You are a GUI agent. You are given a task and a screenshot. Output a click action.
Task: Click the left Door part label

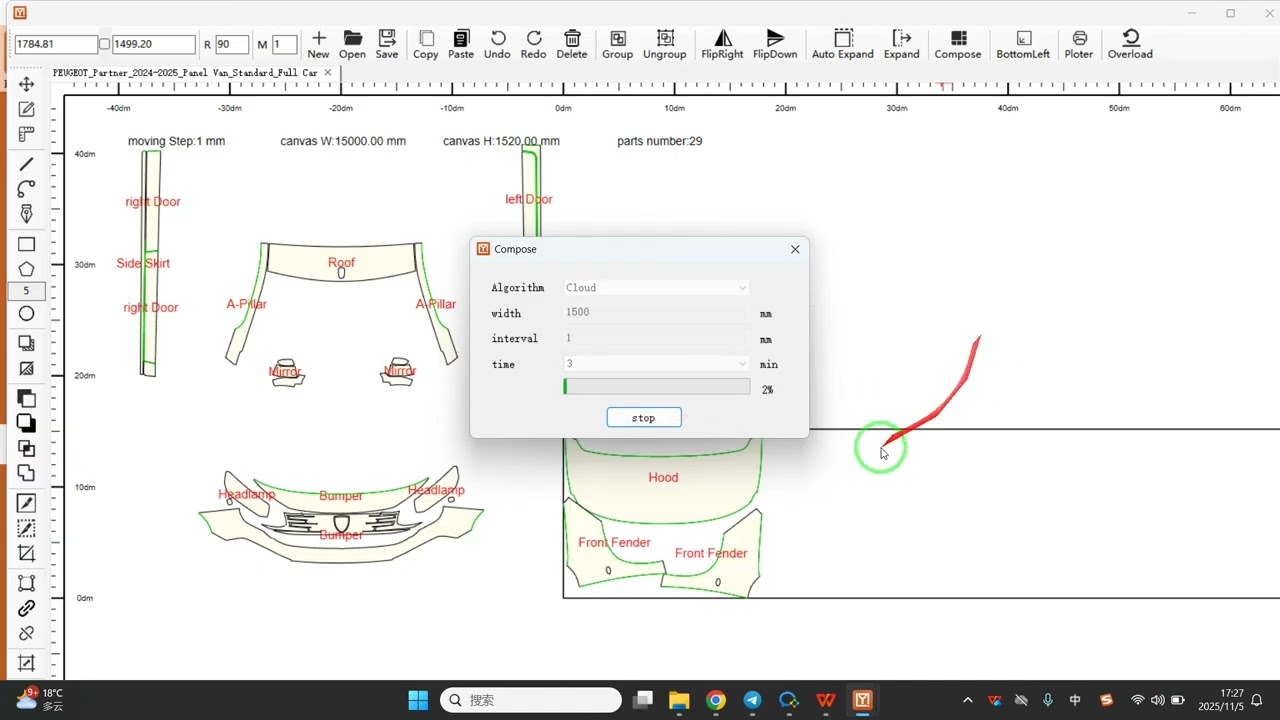[529, 200]
